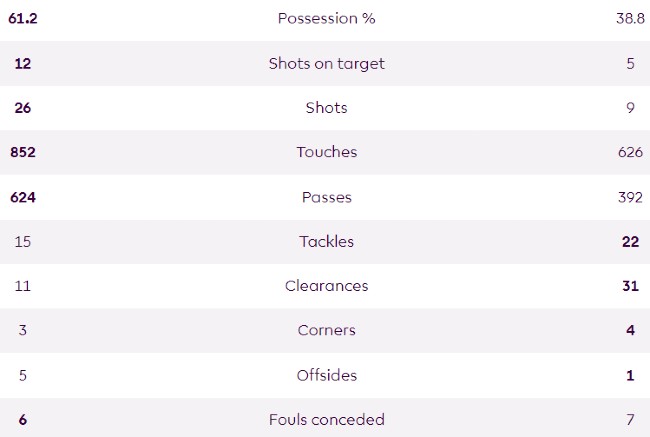The image size is (650, 437).
Task: Click the 31 clearances value
Action: tap(632, 286)
